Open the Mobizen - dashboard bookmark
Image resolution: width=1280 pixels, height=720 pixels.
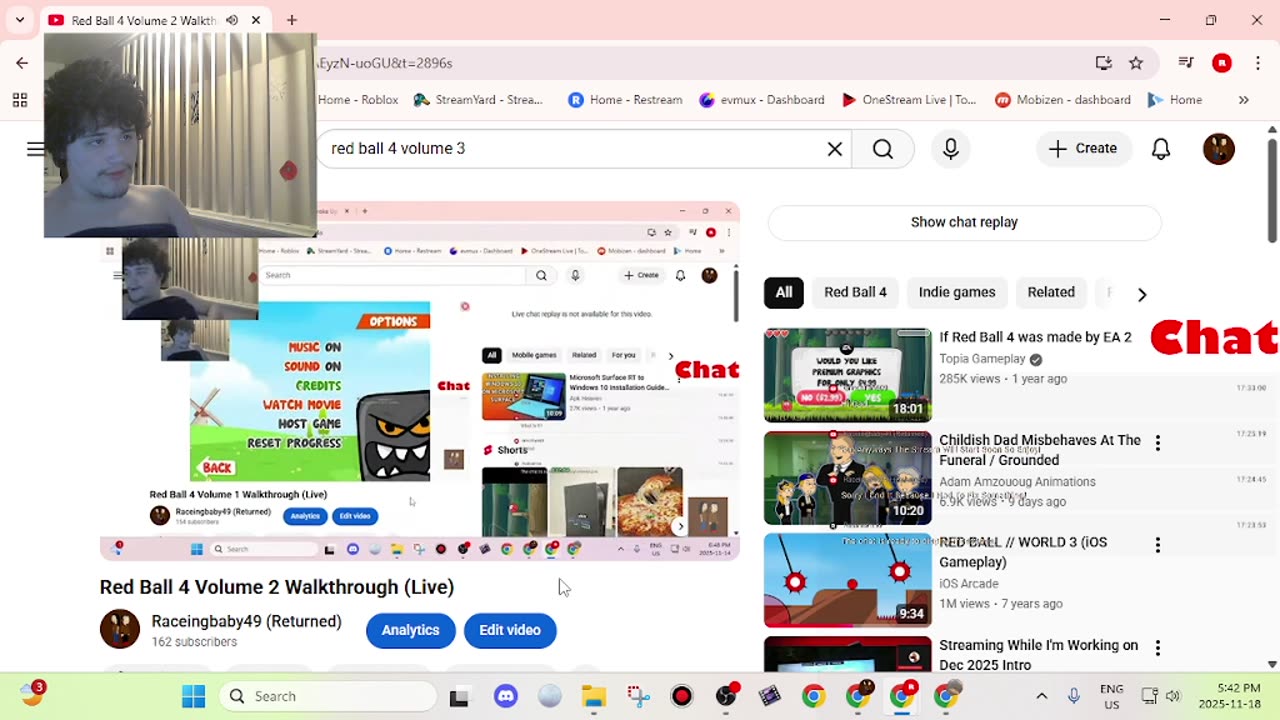click(1063, 100)
